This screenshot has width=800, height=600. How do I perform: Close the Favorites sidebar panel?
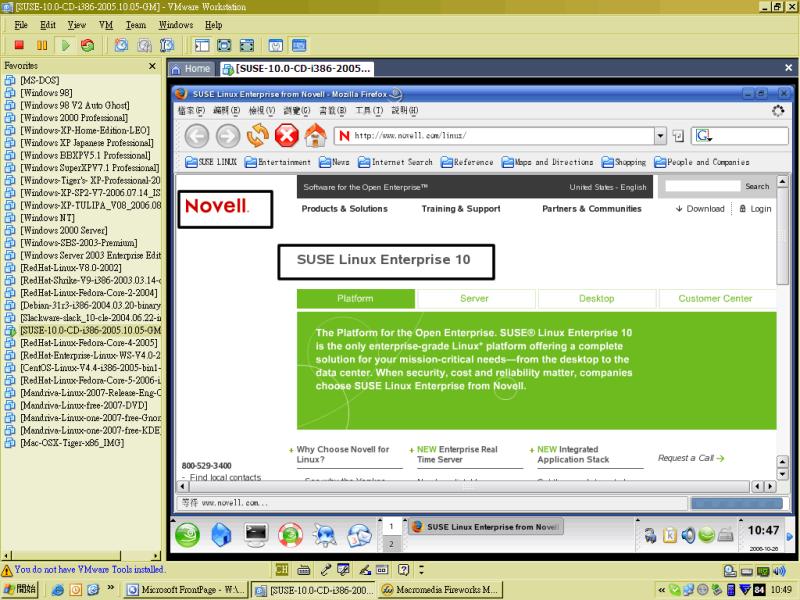152,66
